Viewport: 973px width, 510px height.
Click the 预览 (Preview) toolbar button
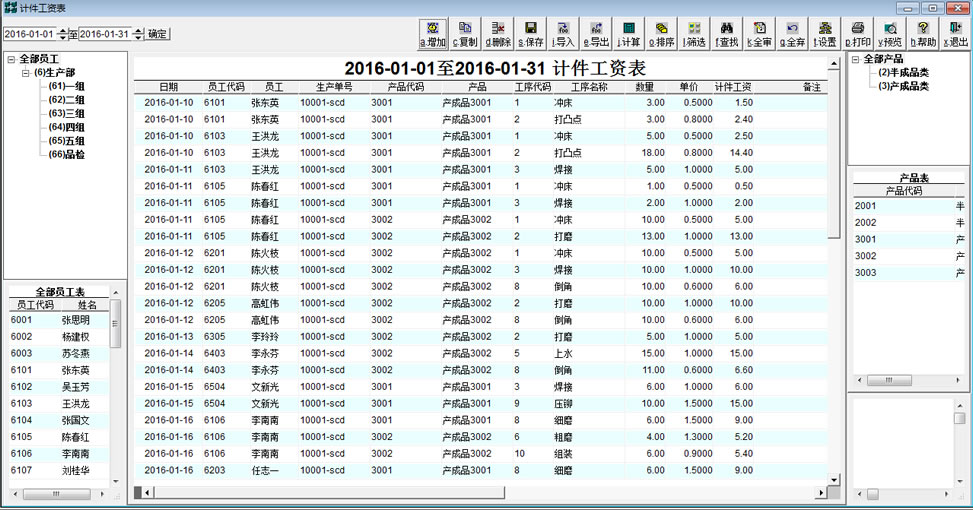890,34
